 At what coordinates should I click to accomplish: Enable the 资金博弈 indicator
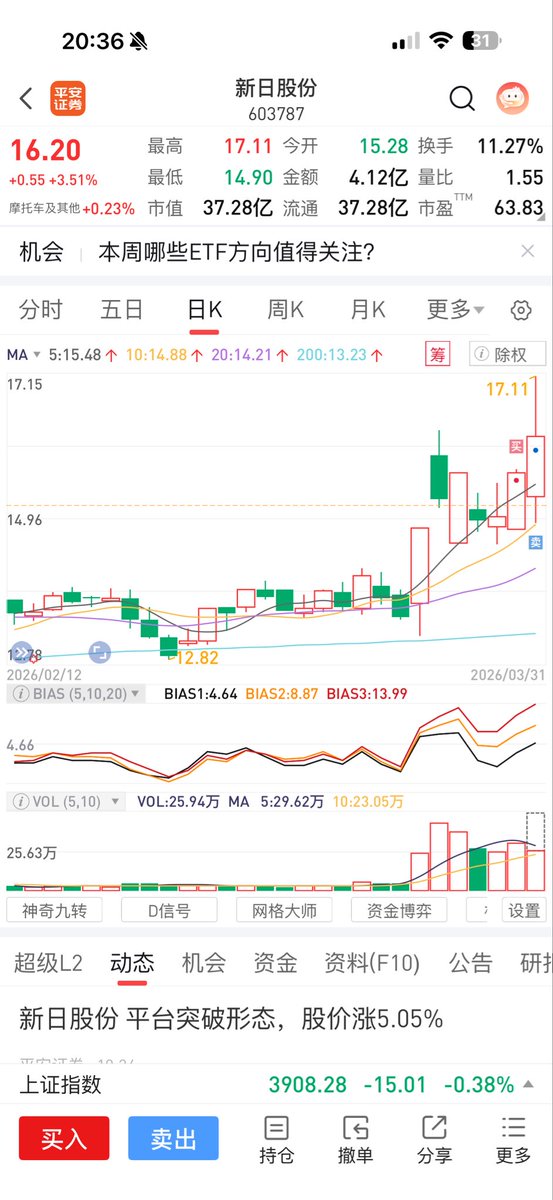tap(399, 910)
